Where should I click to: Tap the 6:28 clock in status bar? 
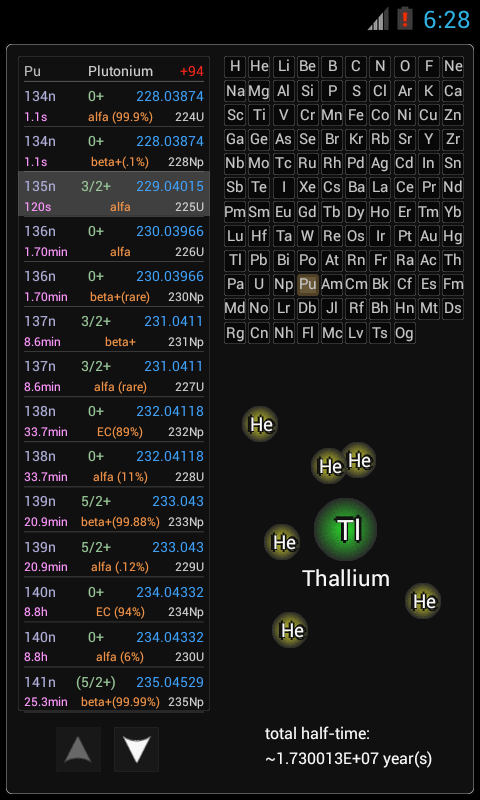pos(446,20)
